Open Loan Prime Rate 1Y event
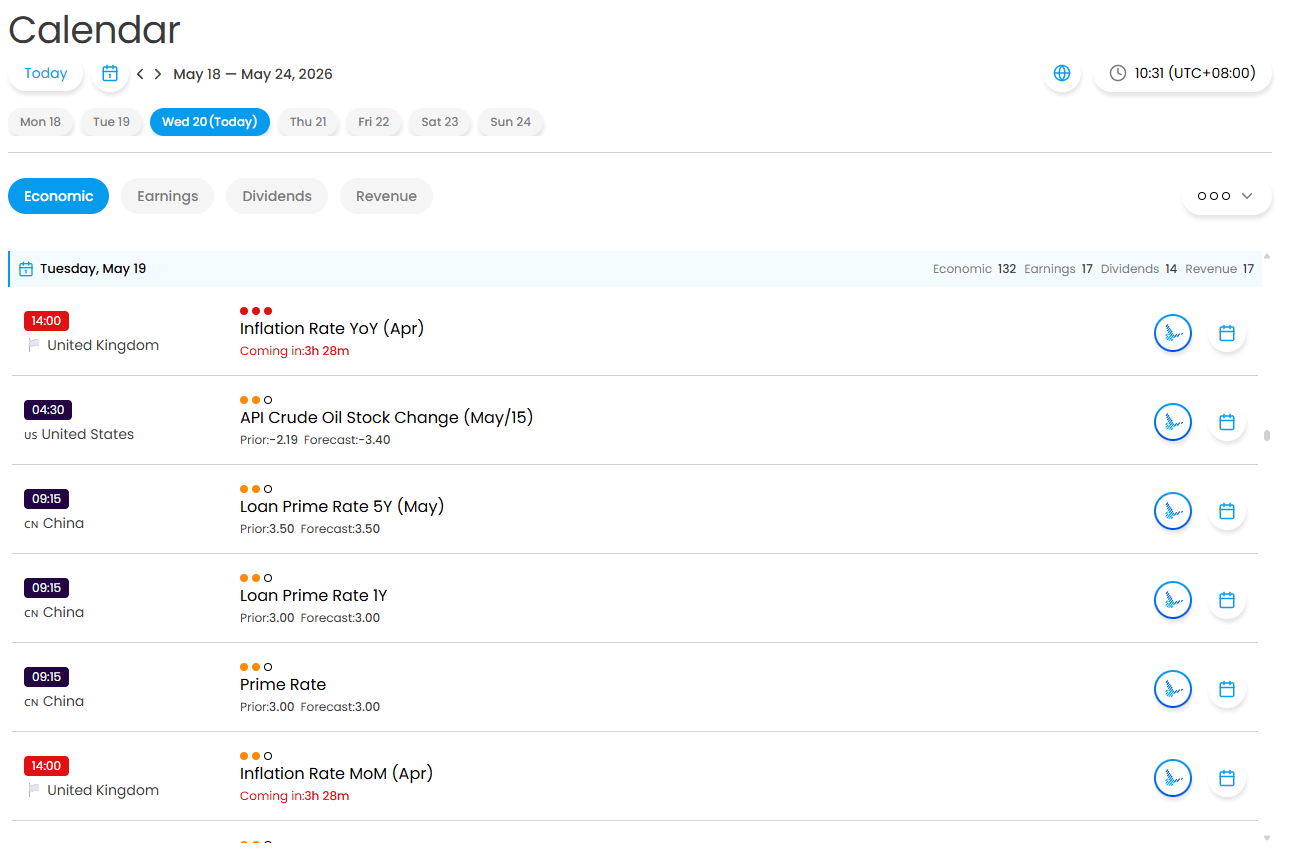 pos(314,596)
